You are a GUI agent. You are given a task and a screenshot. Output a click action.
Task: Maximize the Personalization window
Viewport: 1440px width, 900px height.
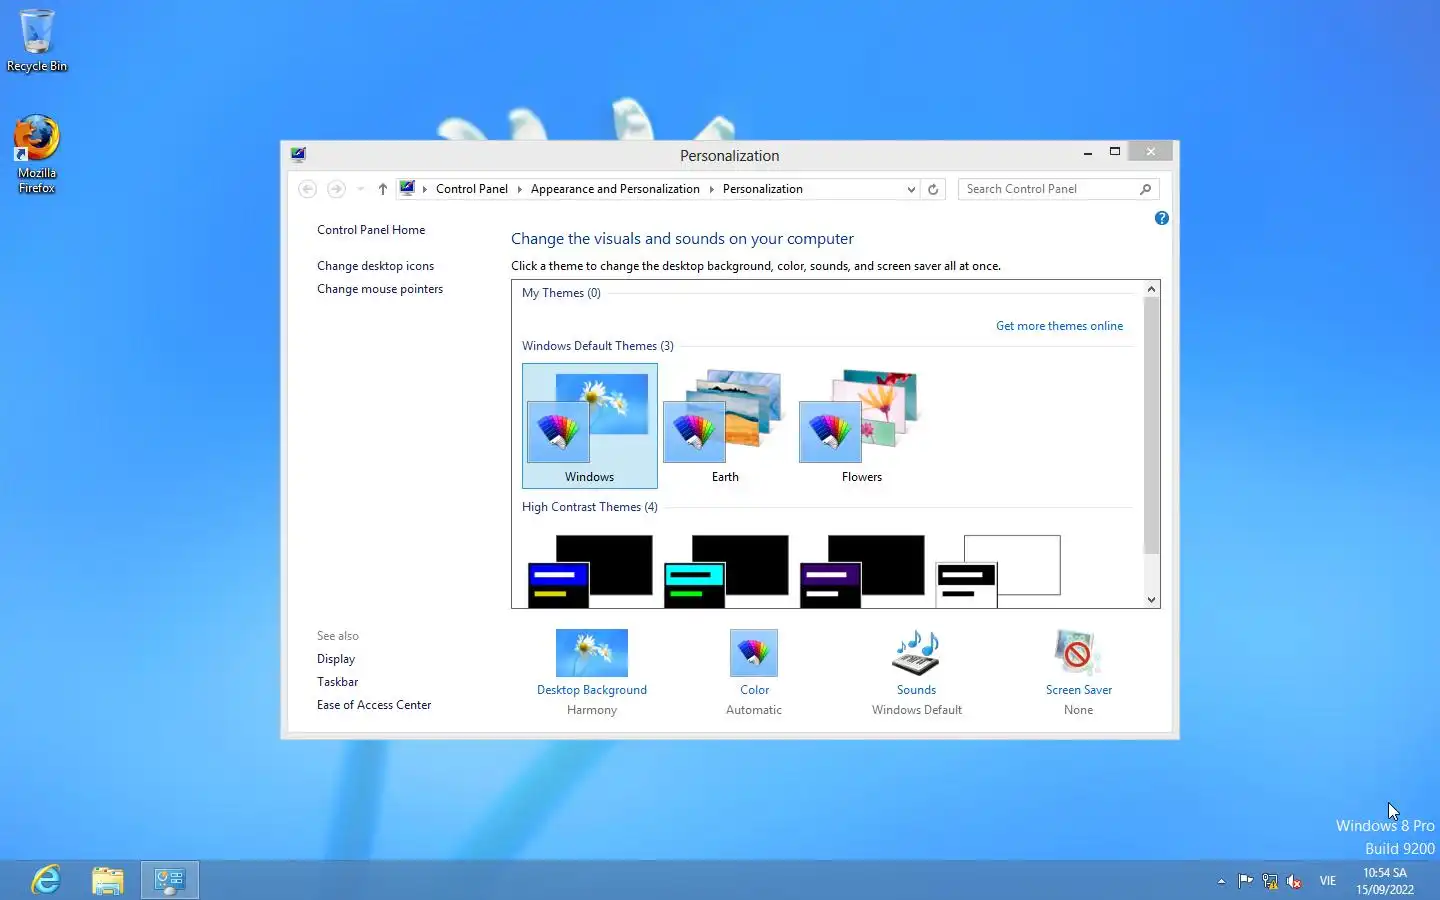(1115, 152)
